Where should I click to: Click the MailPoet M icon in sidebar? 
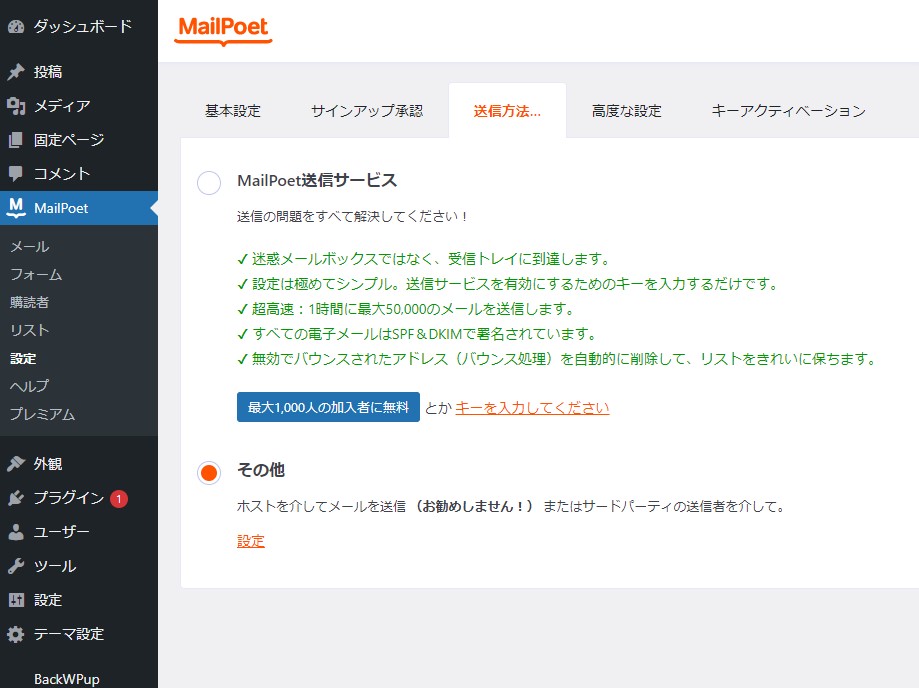16,208
